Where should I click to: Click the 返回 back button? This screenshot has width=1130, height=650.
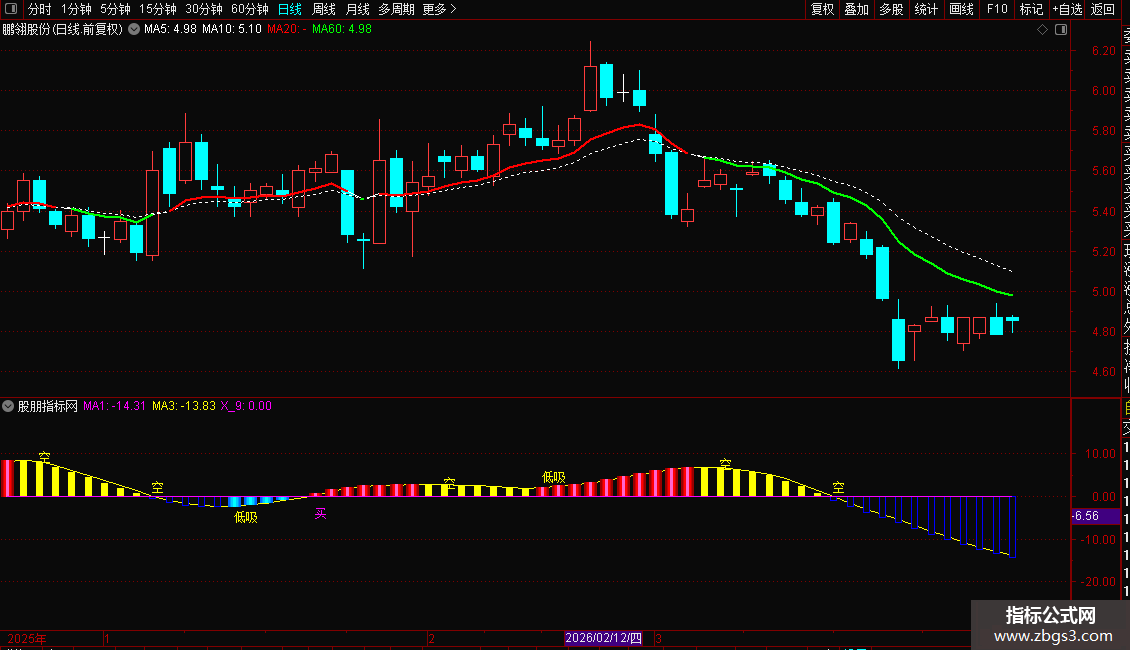coord(1103,9)
